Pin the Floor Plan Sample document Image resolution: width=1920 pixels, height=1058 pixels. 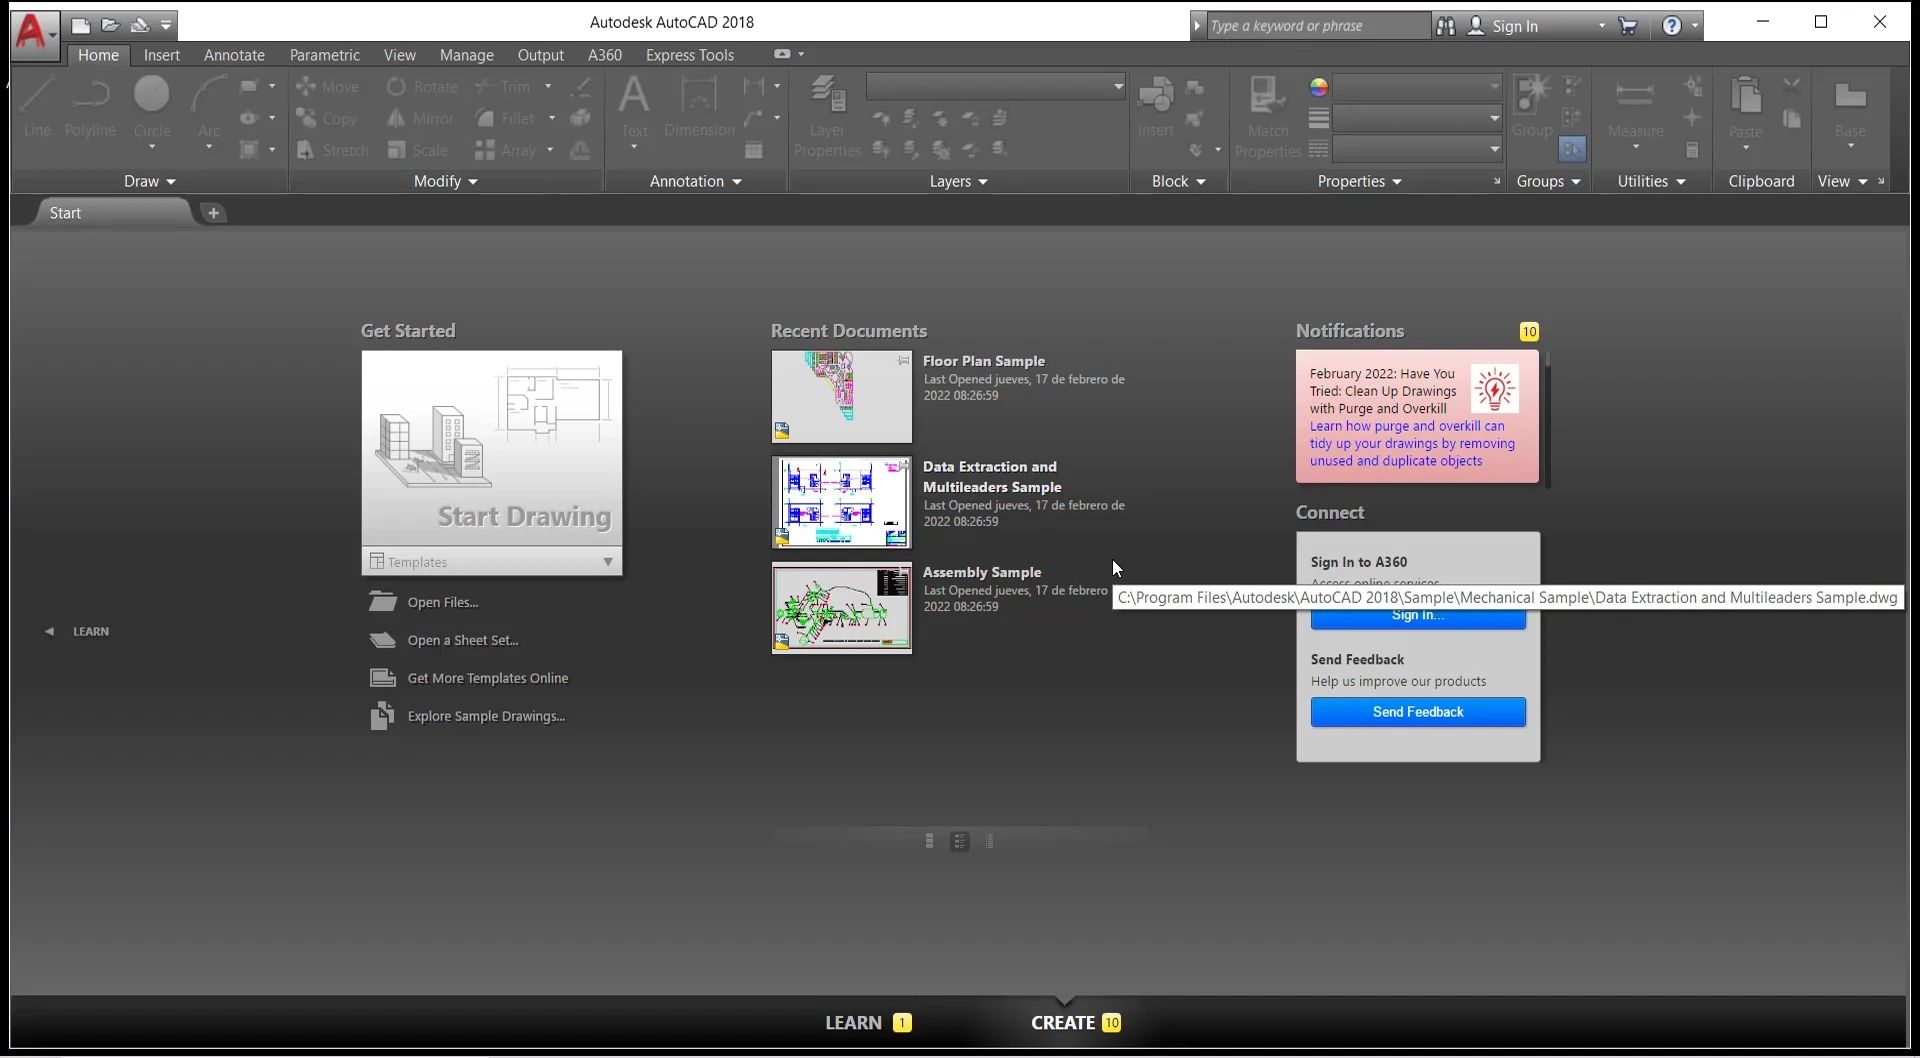click(904, 360)
